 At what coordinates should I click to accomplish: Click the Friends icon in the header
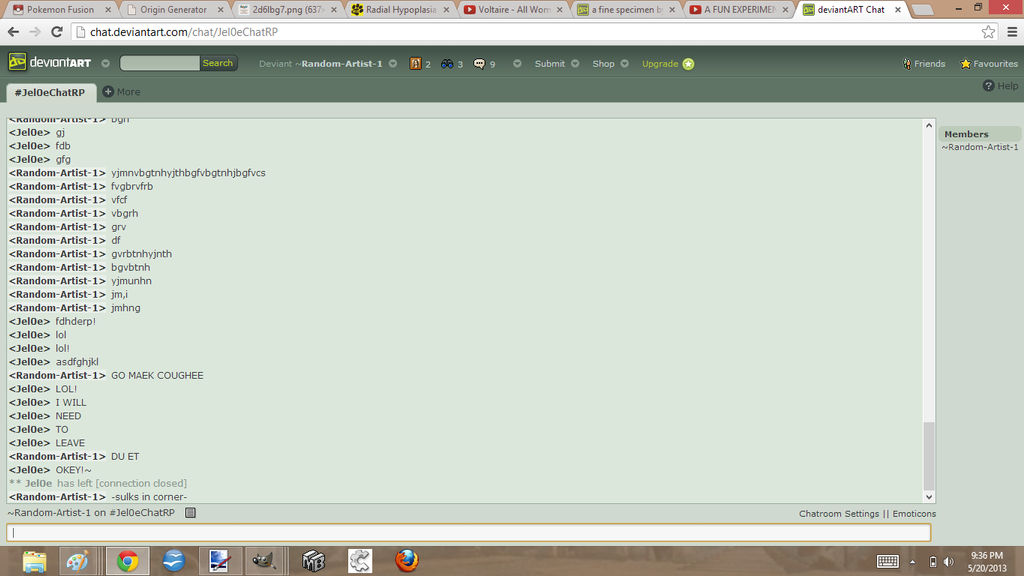pos(907,64)
